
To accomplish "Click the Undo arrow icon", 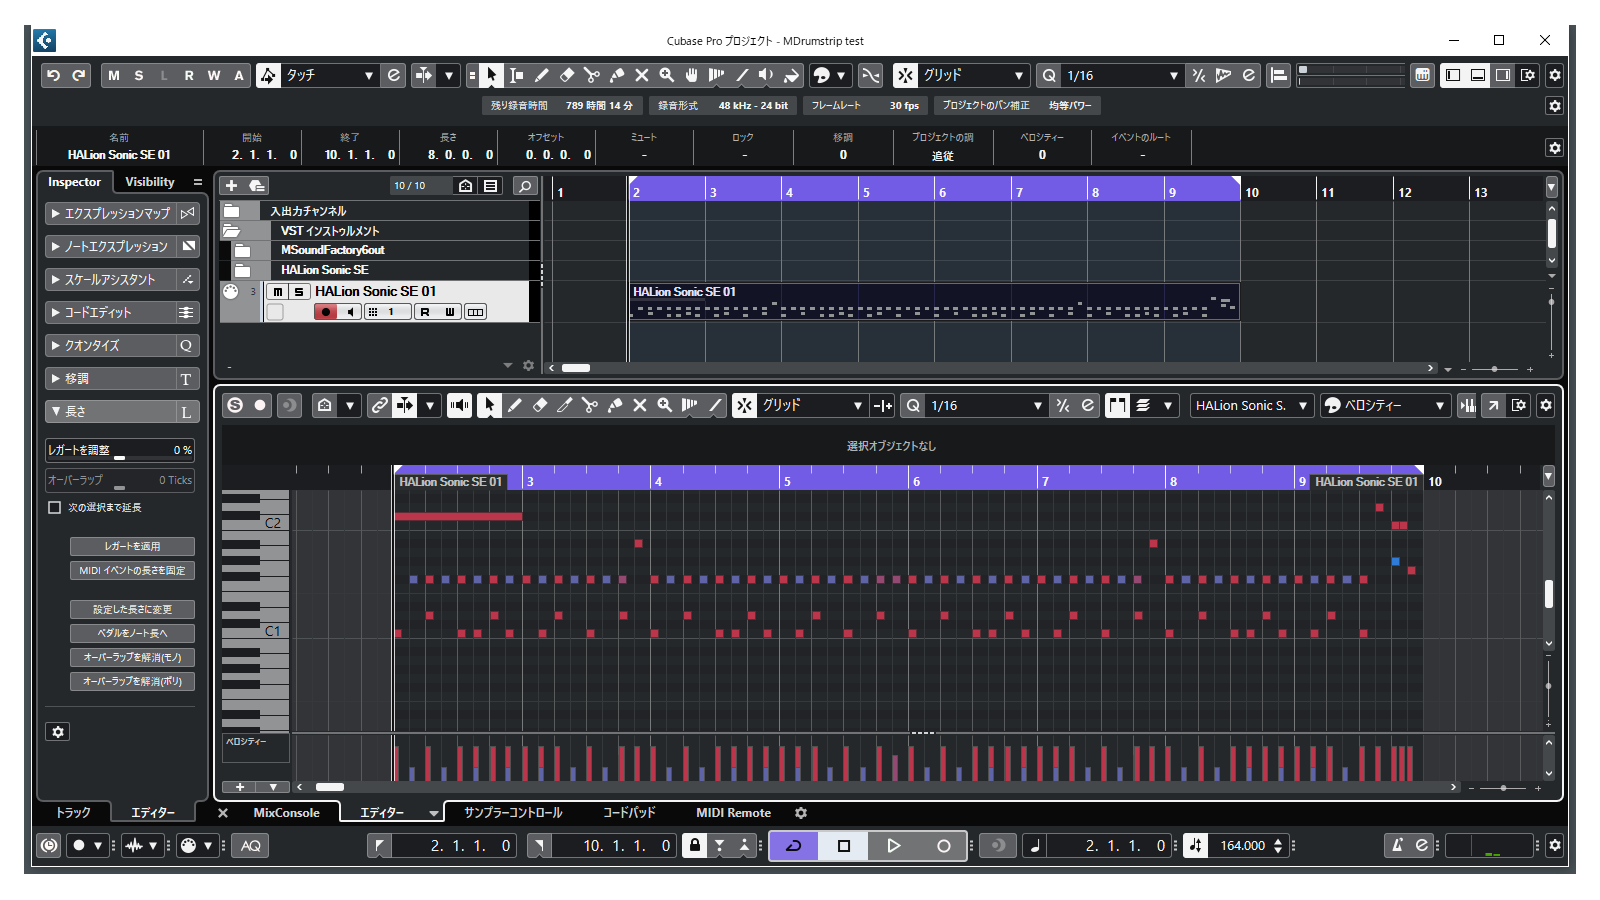I will (54, 75).
